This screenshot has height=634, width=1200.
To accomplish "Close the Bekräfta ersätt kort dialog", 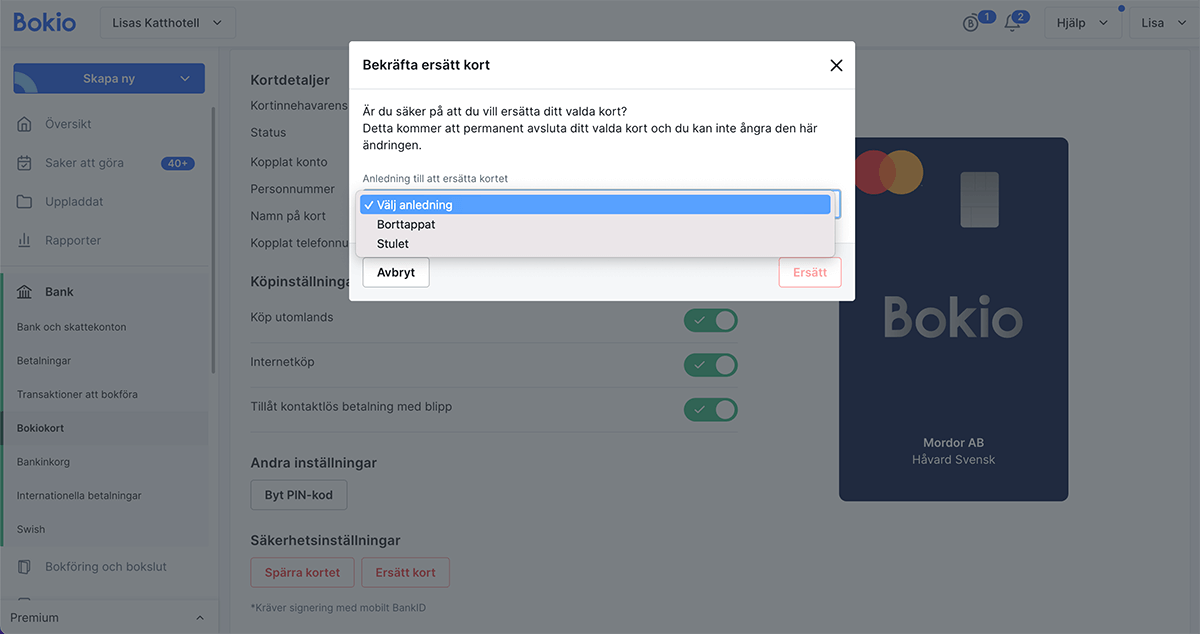I will 836,66.
